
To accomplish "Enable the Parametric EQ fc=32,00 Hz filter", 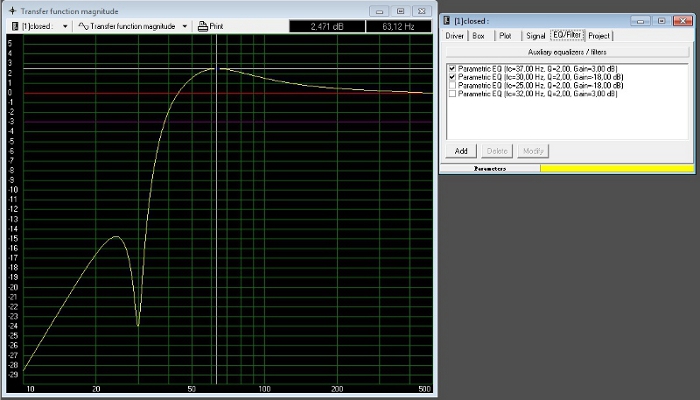I will 452,93.
